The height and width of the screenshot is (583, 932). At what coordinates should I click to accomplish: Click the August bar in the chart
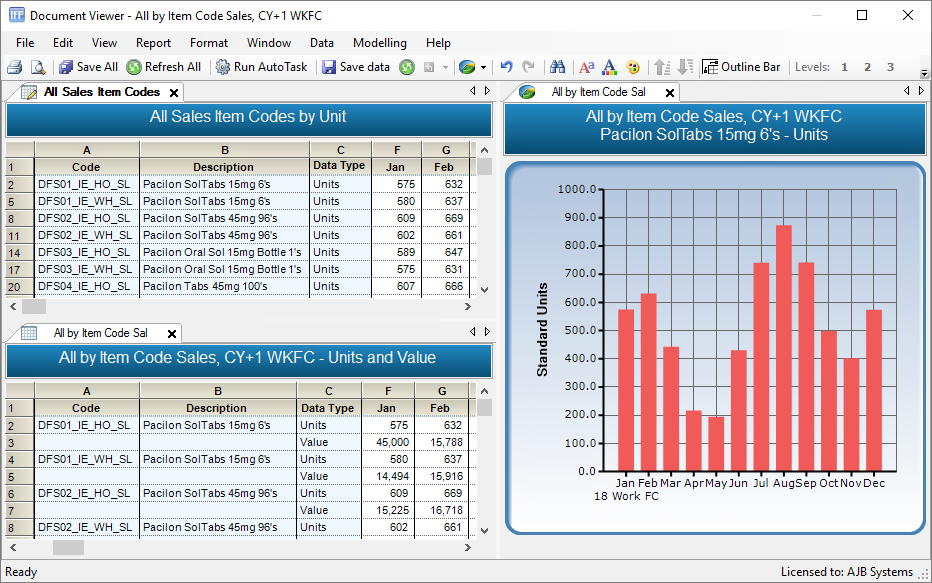point(783,348)
